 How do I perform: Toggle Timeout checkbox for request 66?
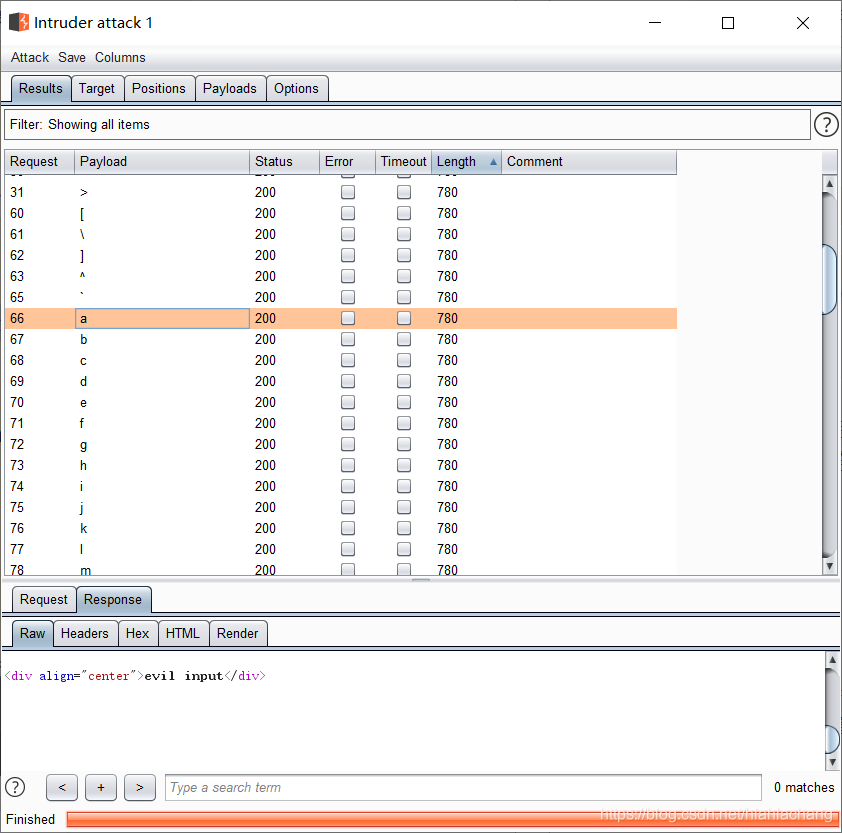[404, 318]
